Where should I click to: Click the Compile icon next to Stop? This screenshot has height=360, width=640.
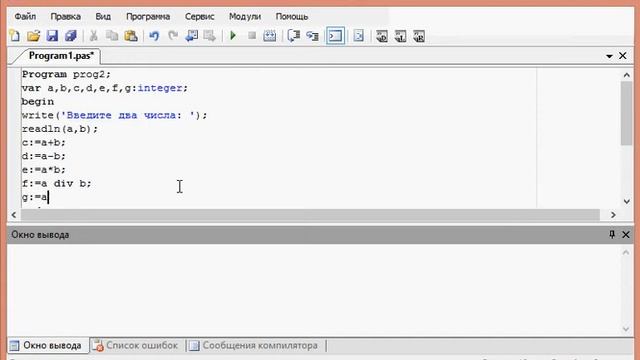click(270, 36)
